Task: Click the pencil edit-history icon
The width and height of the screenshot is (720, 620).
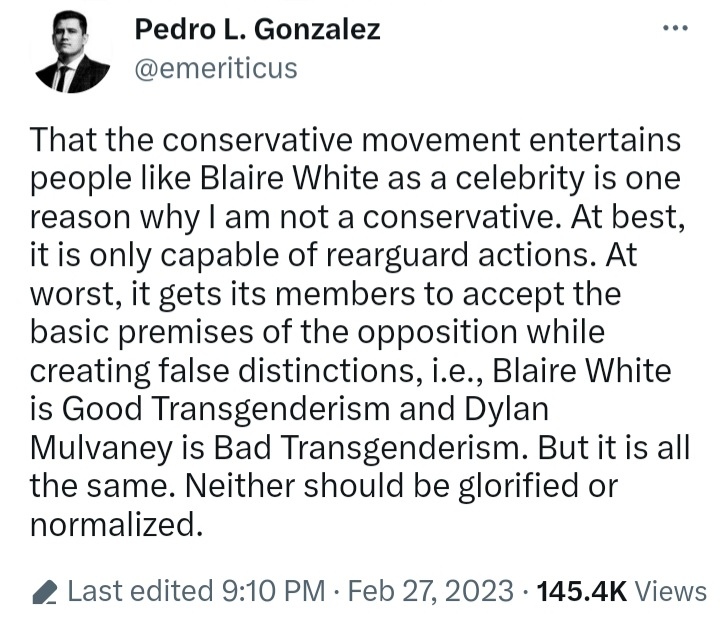Action: coord(45,592)
